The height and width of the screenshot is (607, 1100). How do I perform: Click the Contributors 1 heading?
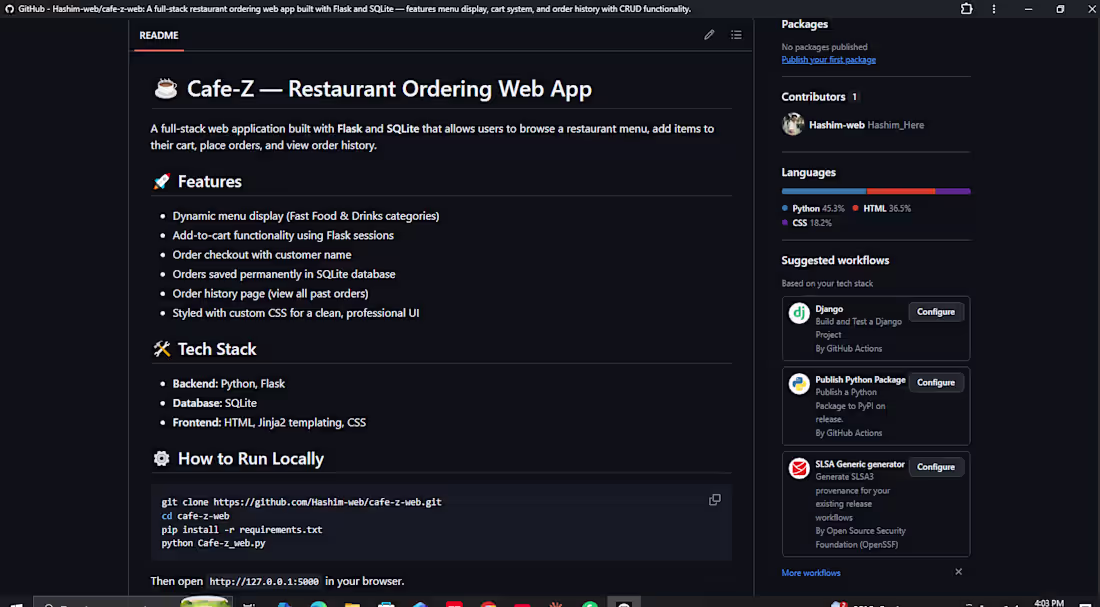(x=820, y=97)
